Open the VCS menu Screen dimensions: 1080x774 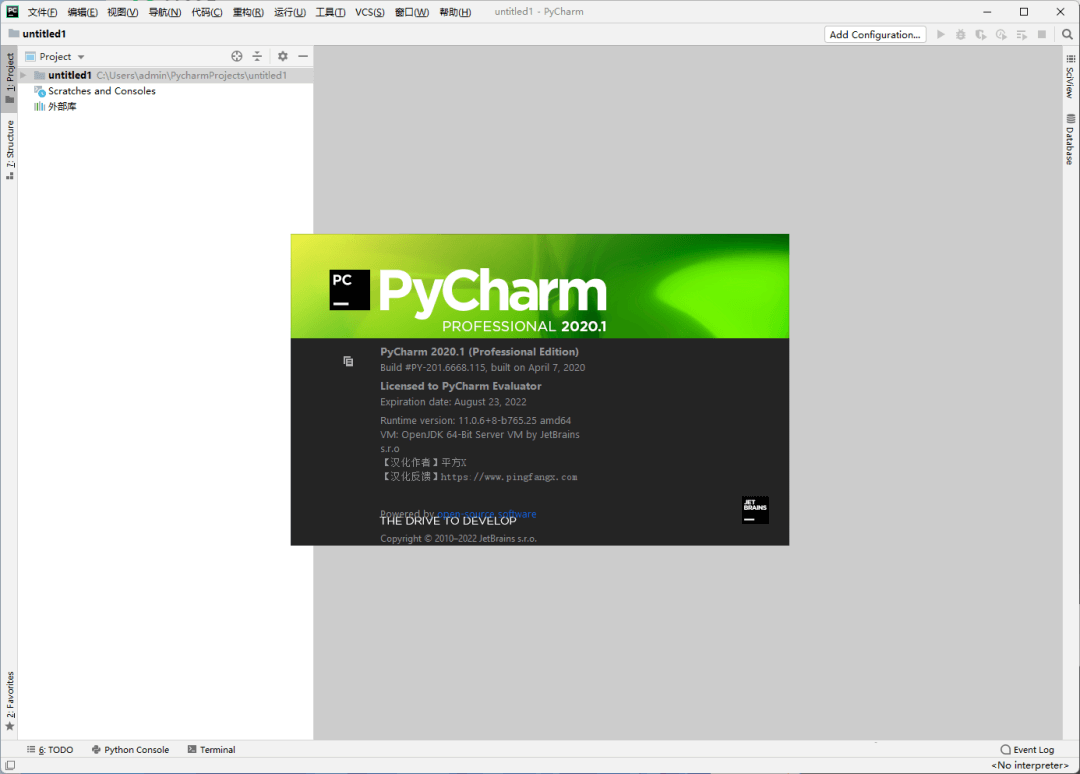click(369, 12)
